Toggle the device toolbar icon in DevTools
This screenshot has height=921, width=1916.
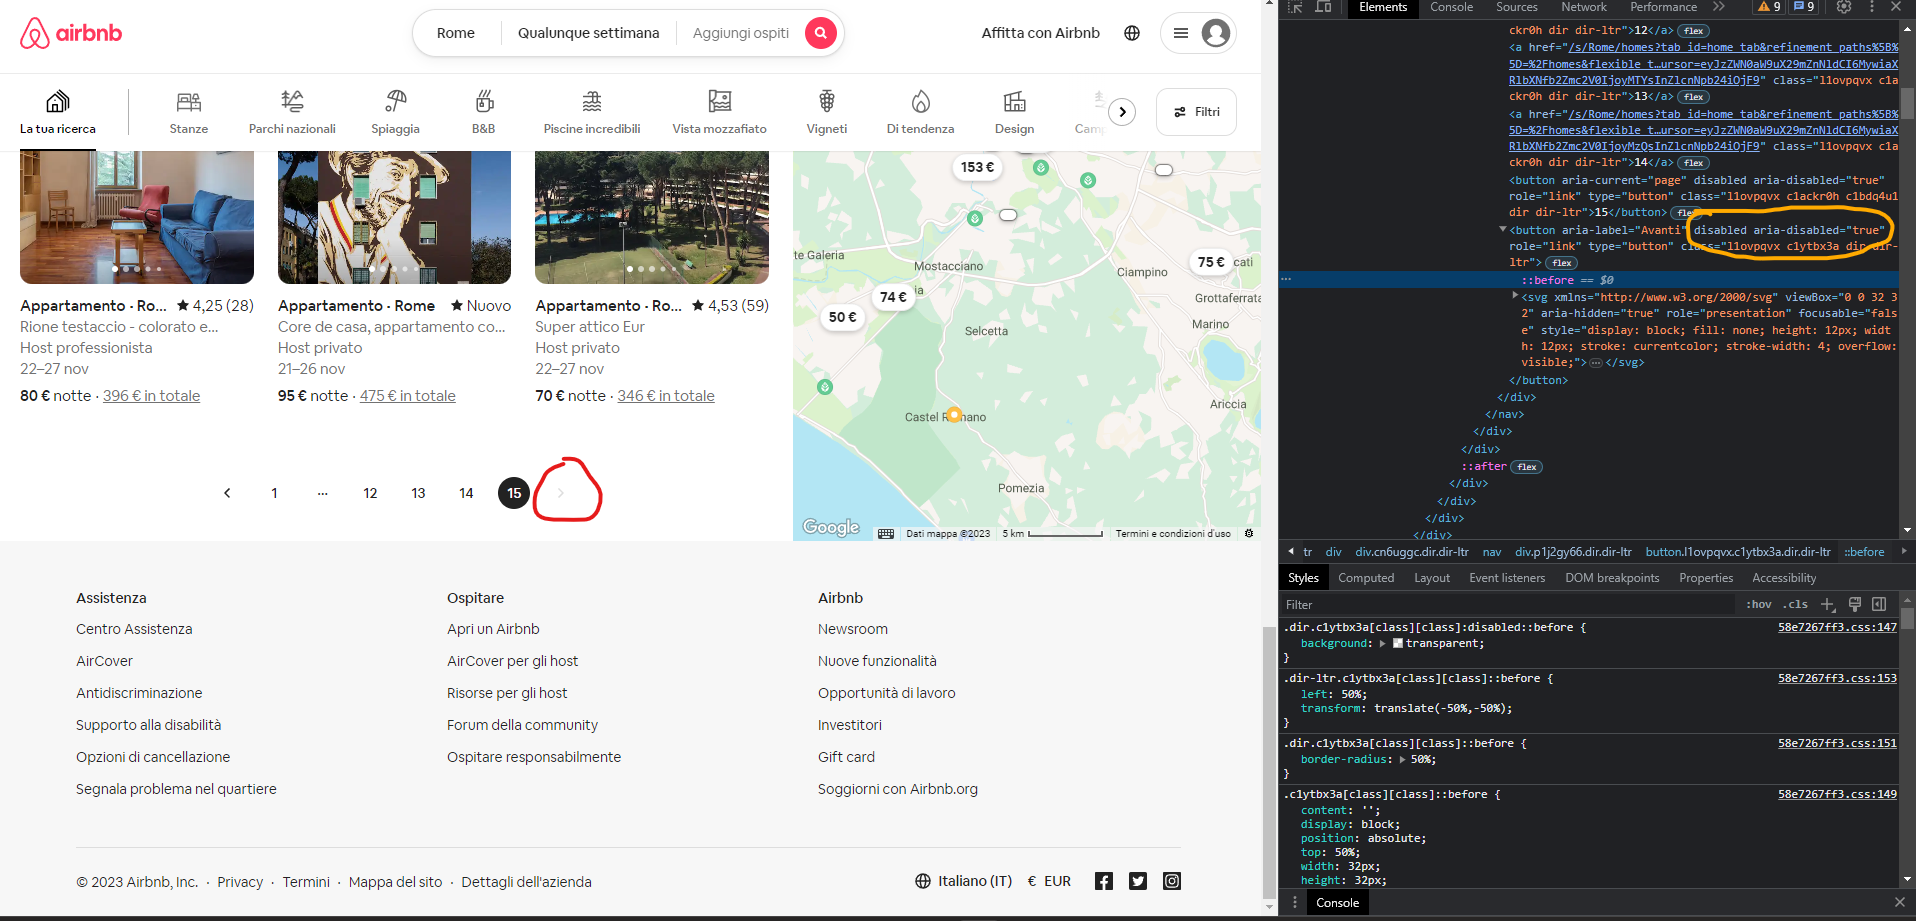[x=1323, y=7]
